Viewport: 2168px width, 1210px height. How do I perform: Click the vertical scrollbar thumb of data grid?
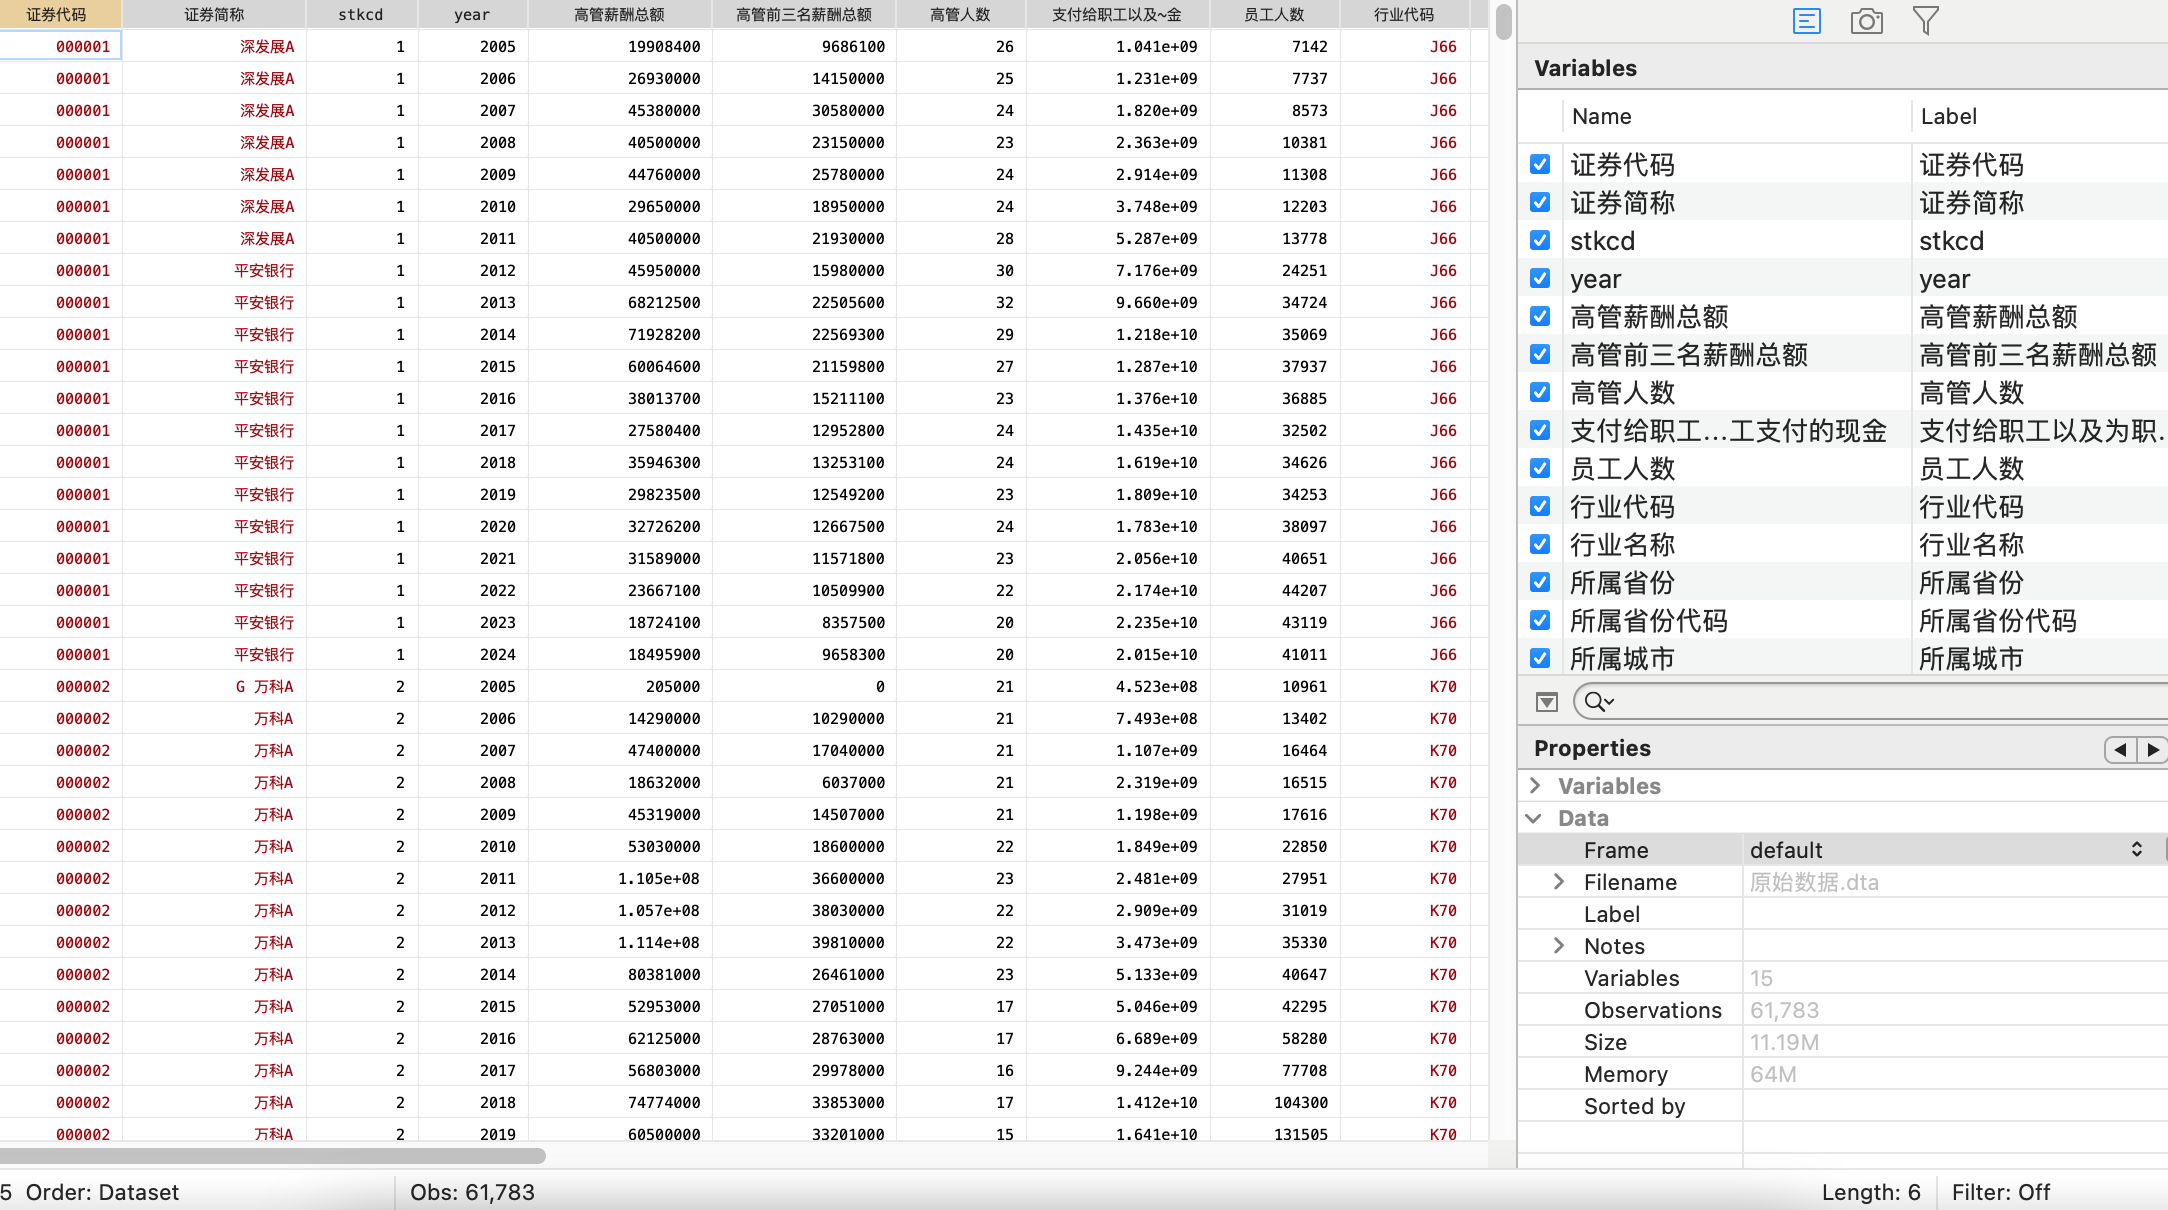[1503, 22]
